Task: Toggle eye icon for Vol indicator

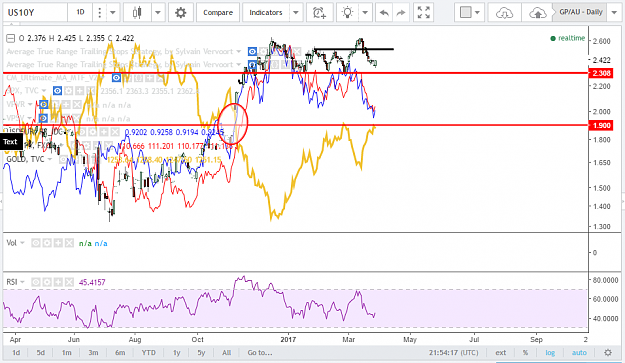Action: click(35, 243)
